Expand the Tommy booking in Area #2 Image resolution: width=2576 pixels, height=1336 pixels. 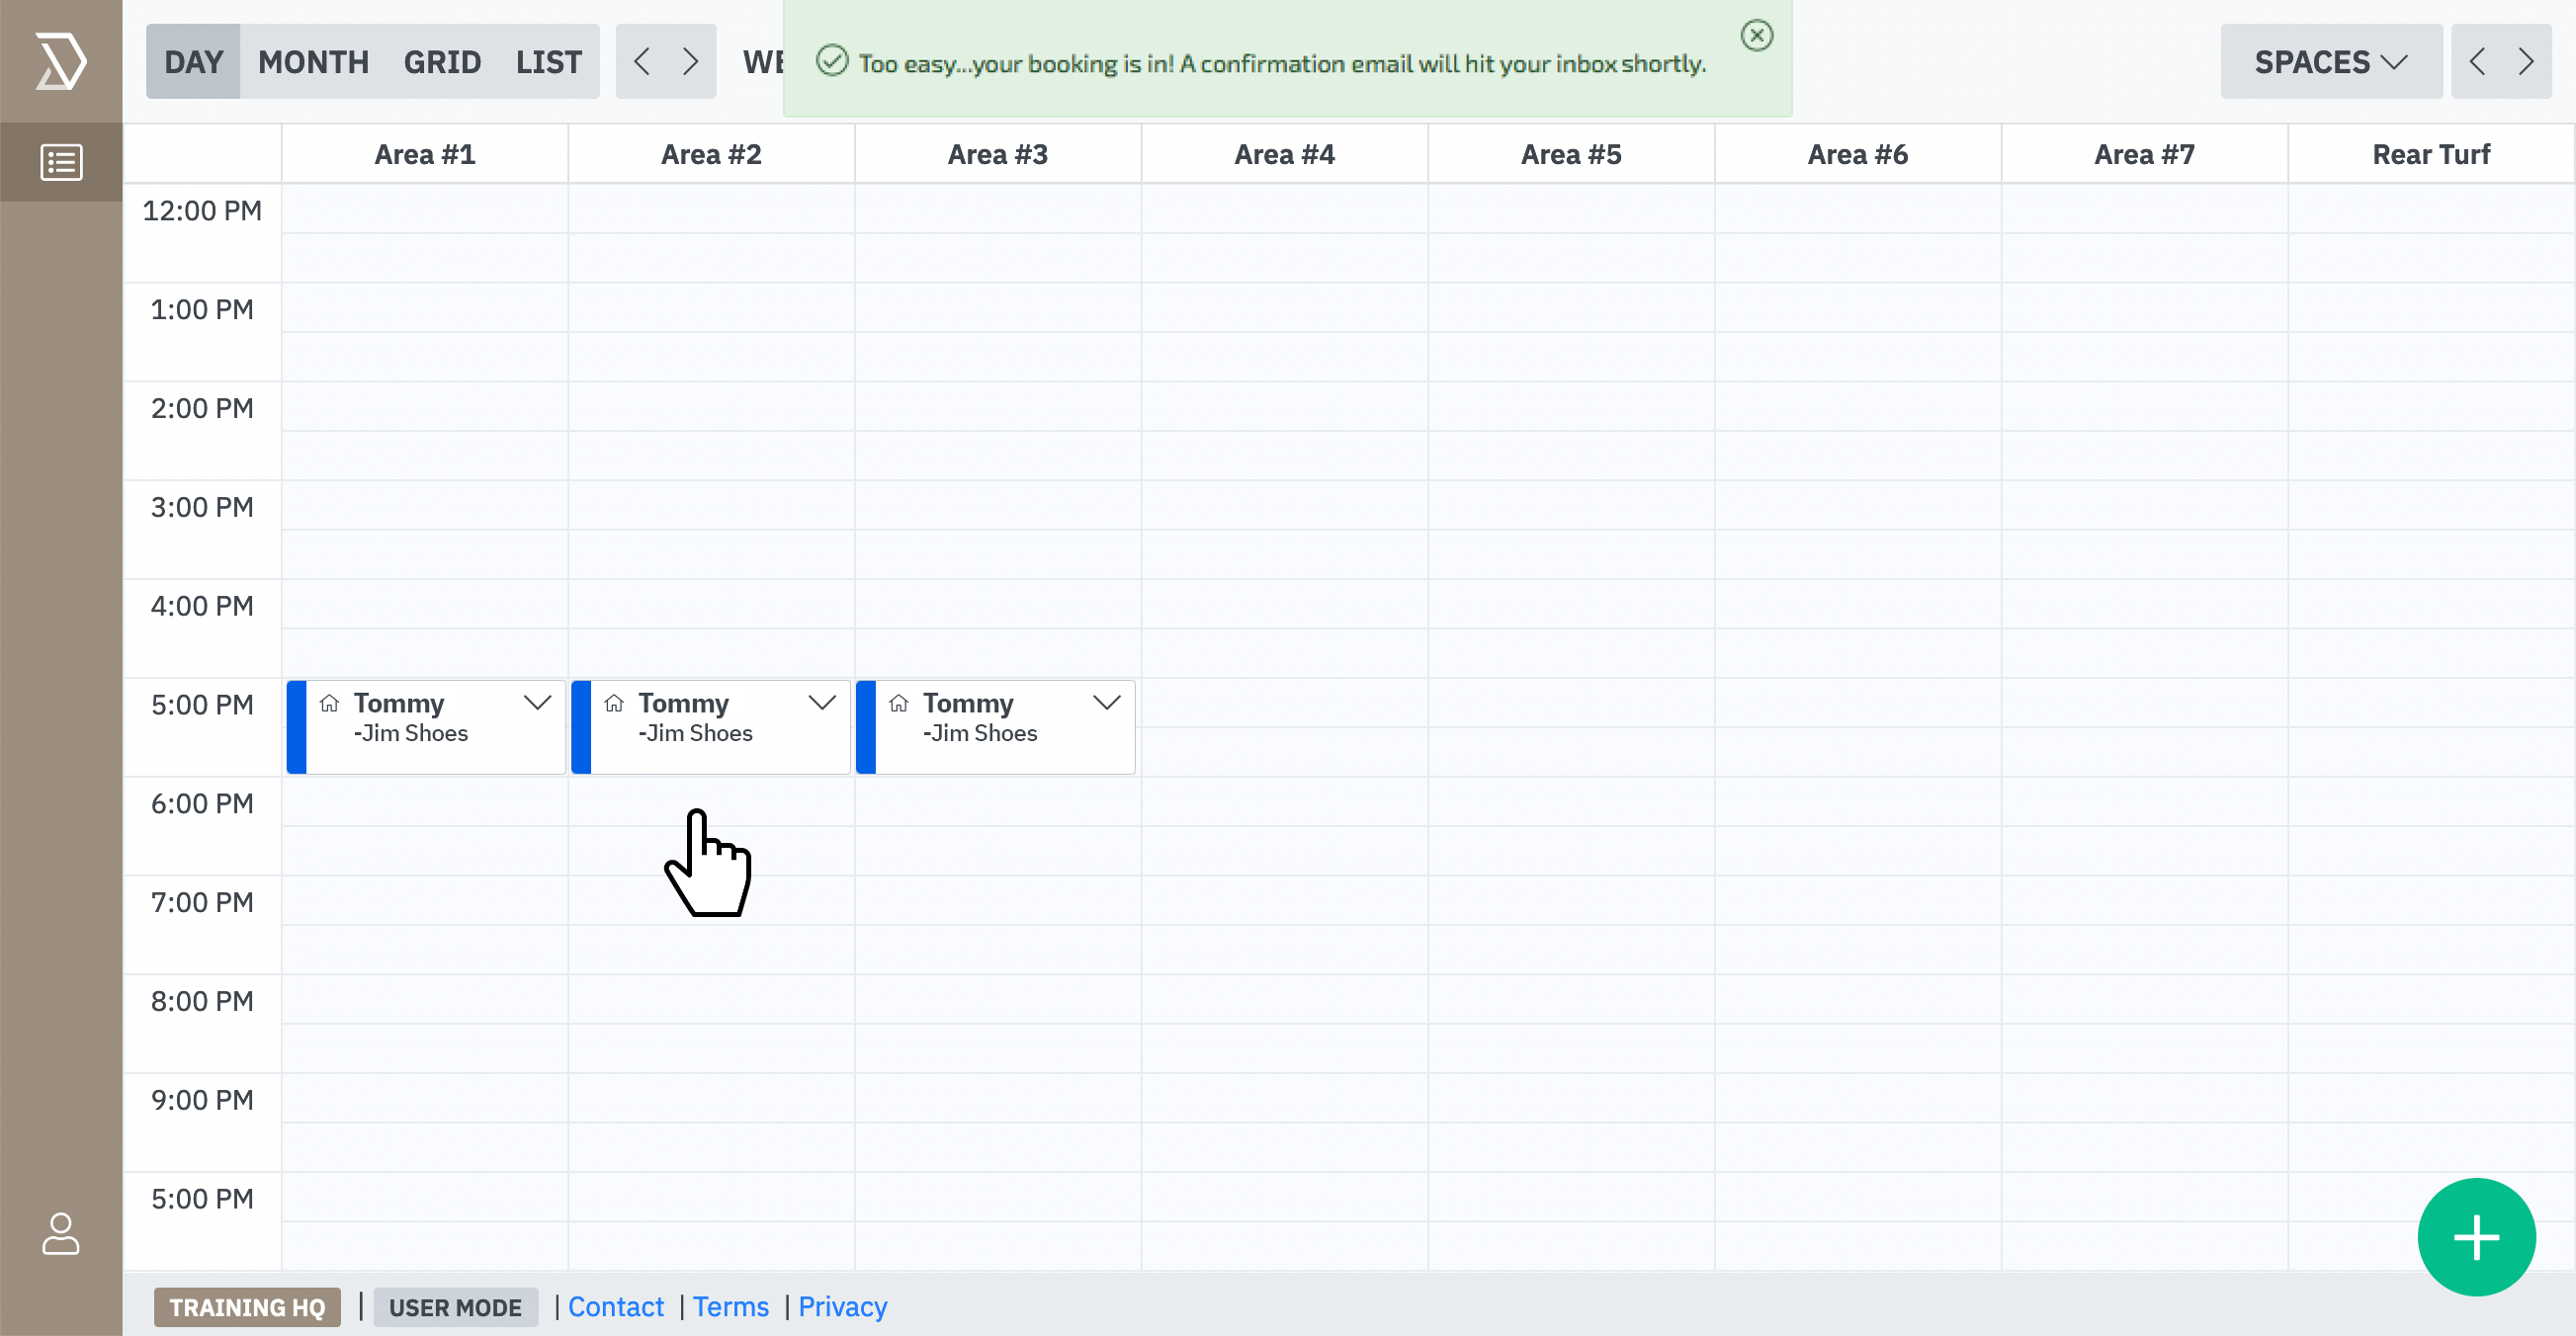tap(822, 703)
